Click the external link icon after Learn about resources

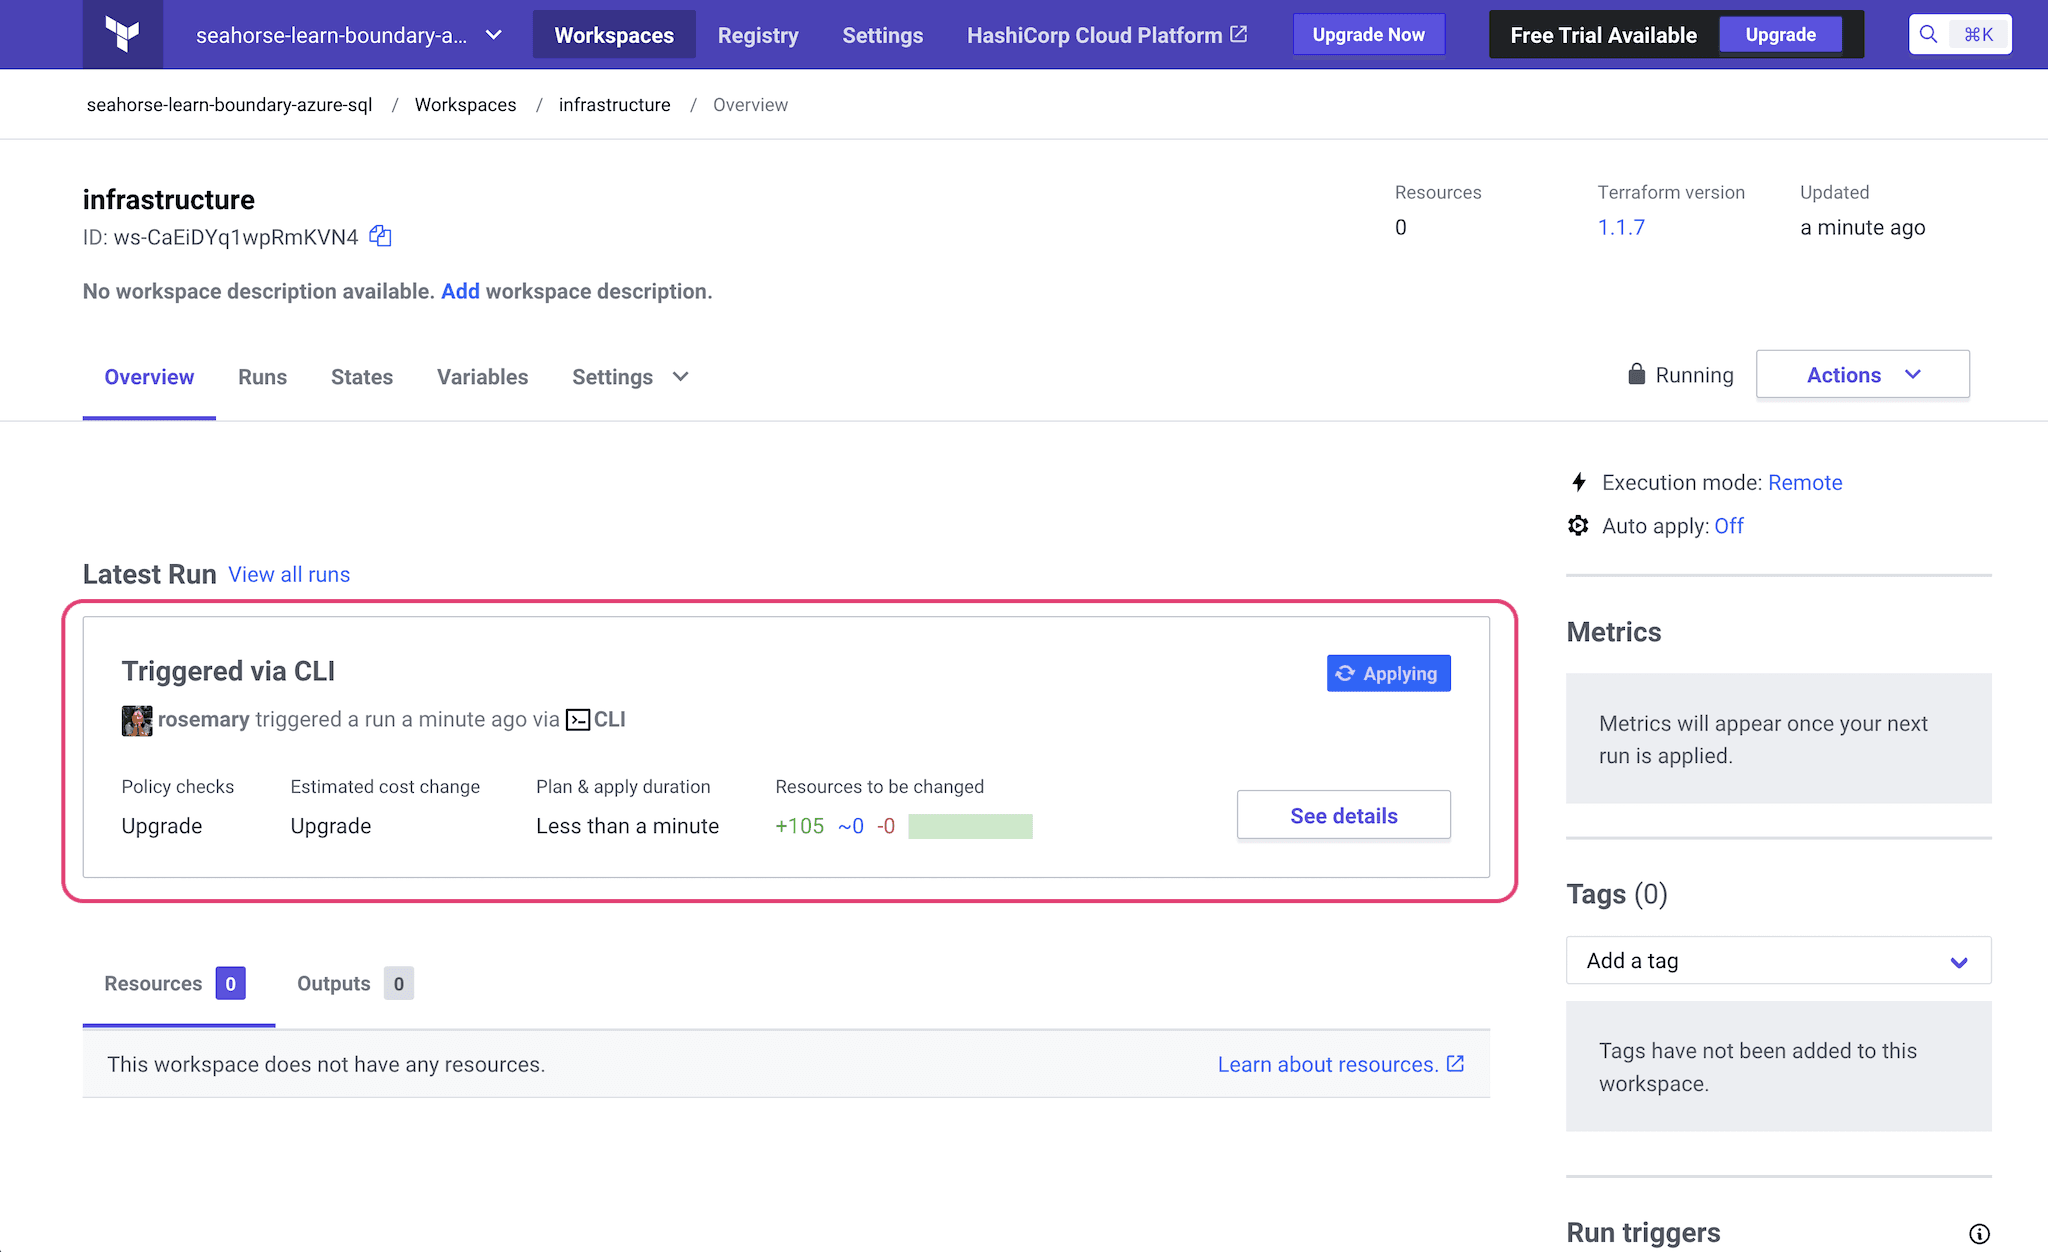(1456, 1064)
